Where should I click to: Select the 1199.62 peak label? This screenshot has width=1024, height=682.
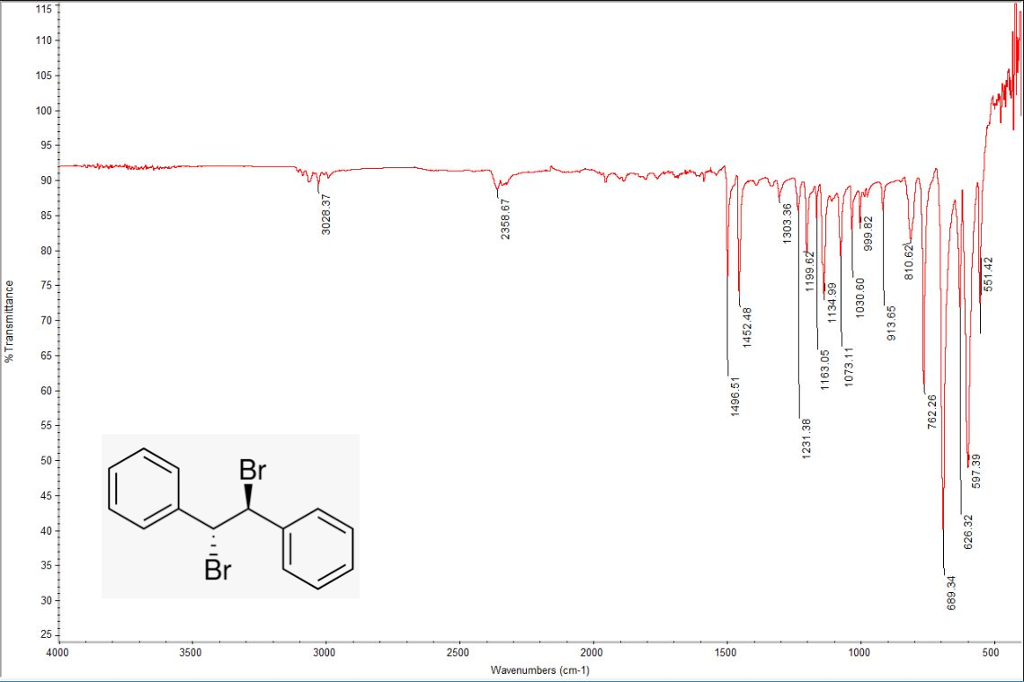pos(812,272)
